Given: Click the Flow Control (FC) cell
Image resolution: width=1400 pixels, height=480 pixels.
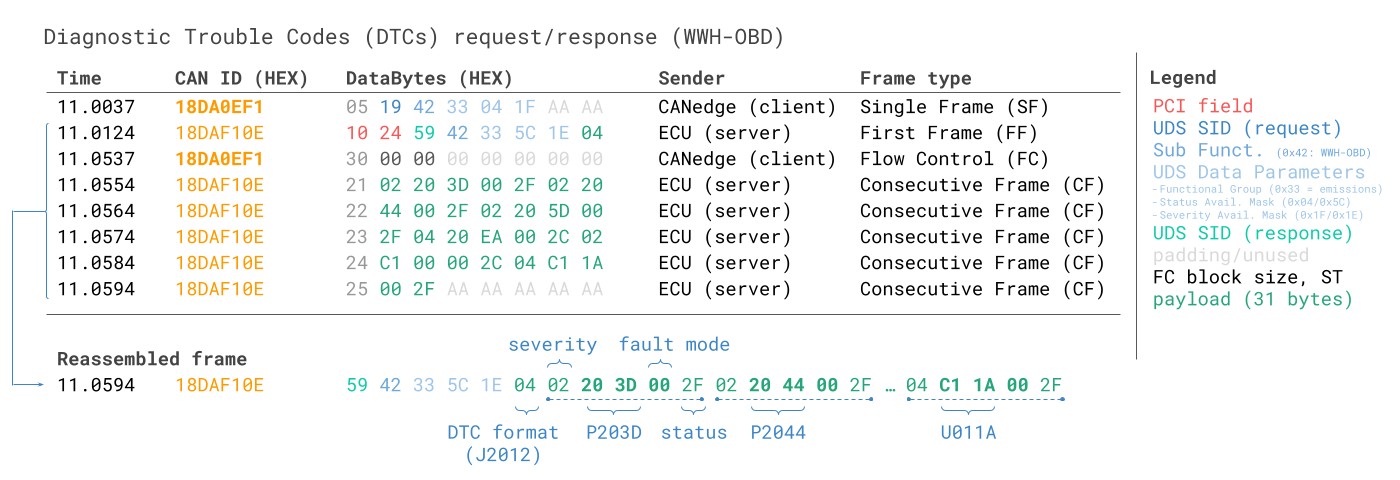Looking at the screenshot, I should pyautogui.click(x=955, y=159).
